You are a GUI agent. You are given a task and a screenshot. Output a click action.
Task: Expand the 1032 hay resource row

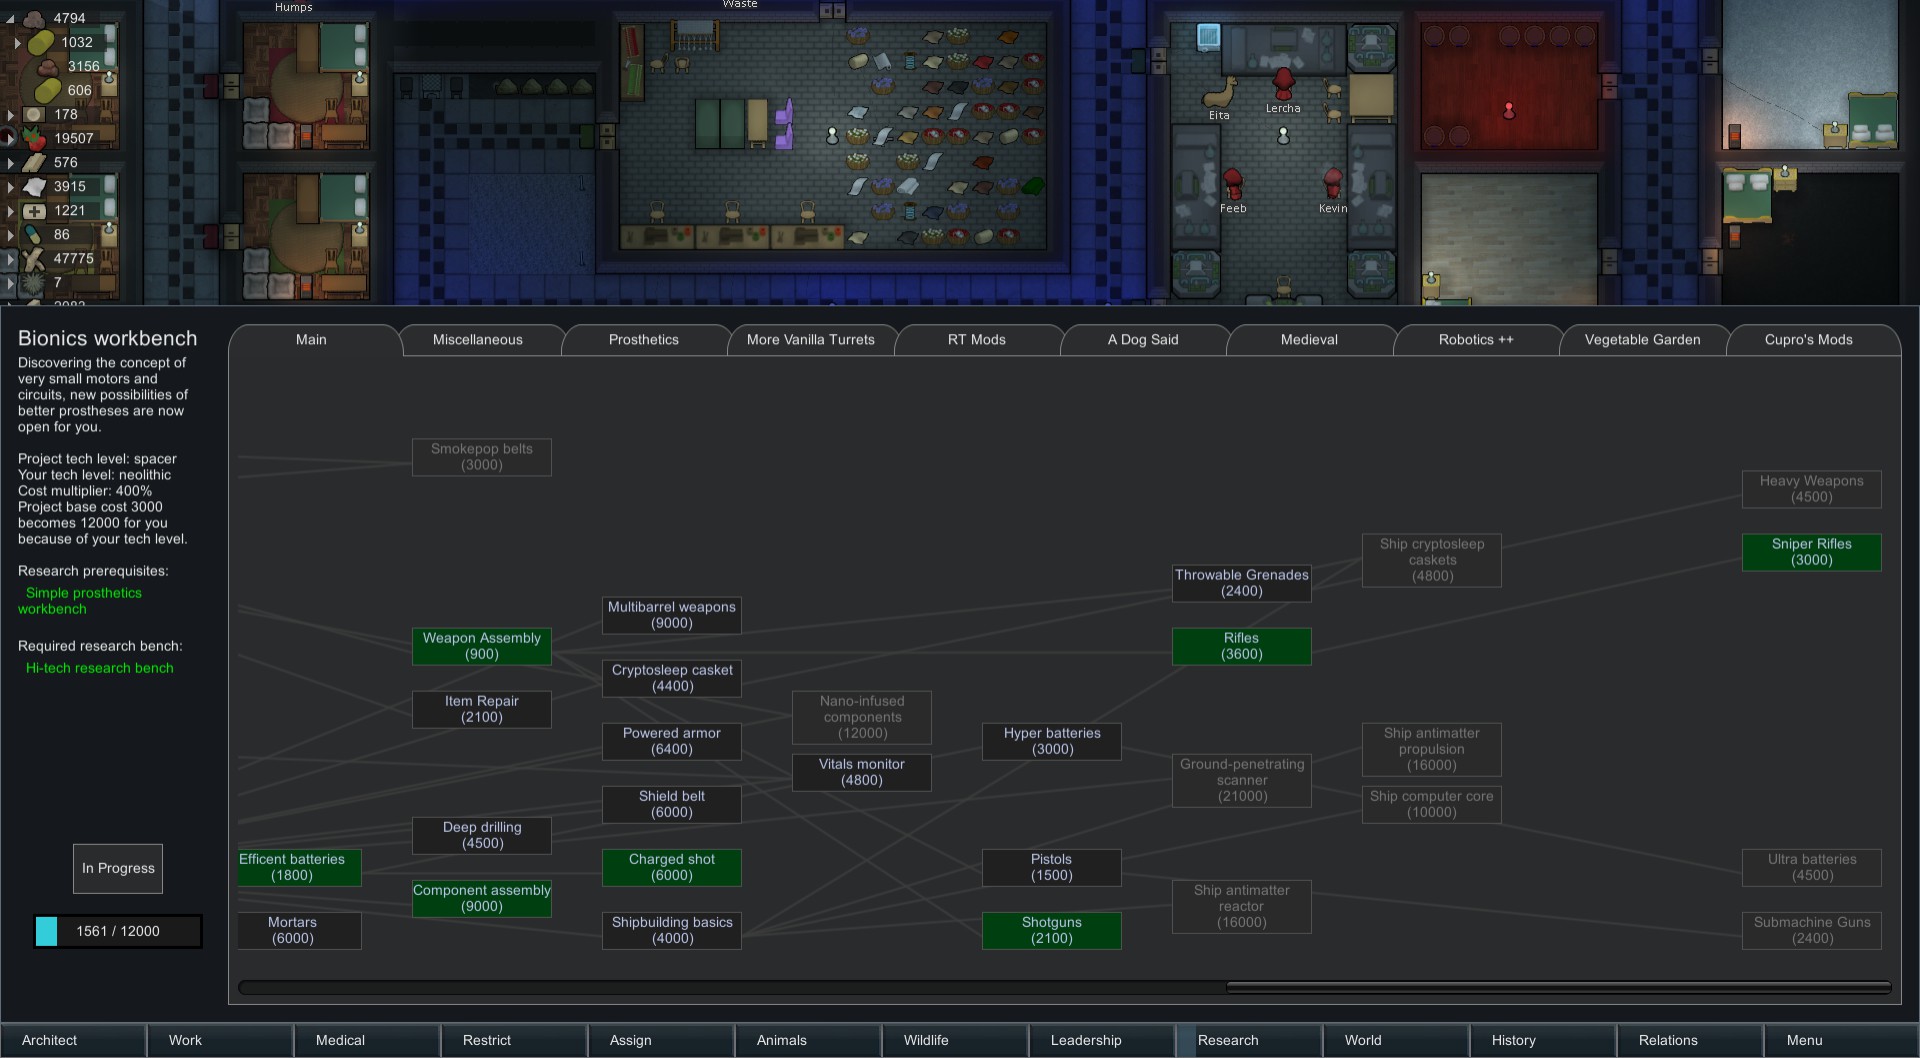(17, 43)
